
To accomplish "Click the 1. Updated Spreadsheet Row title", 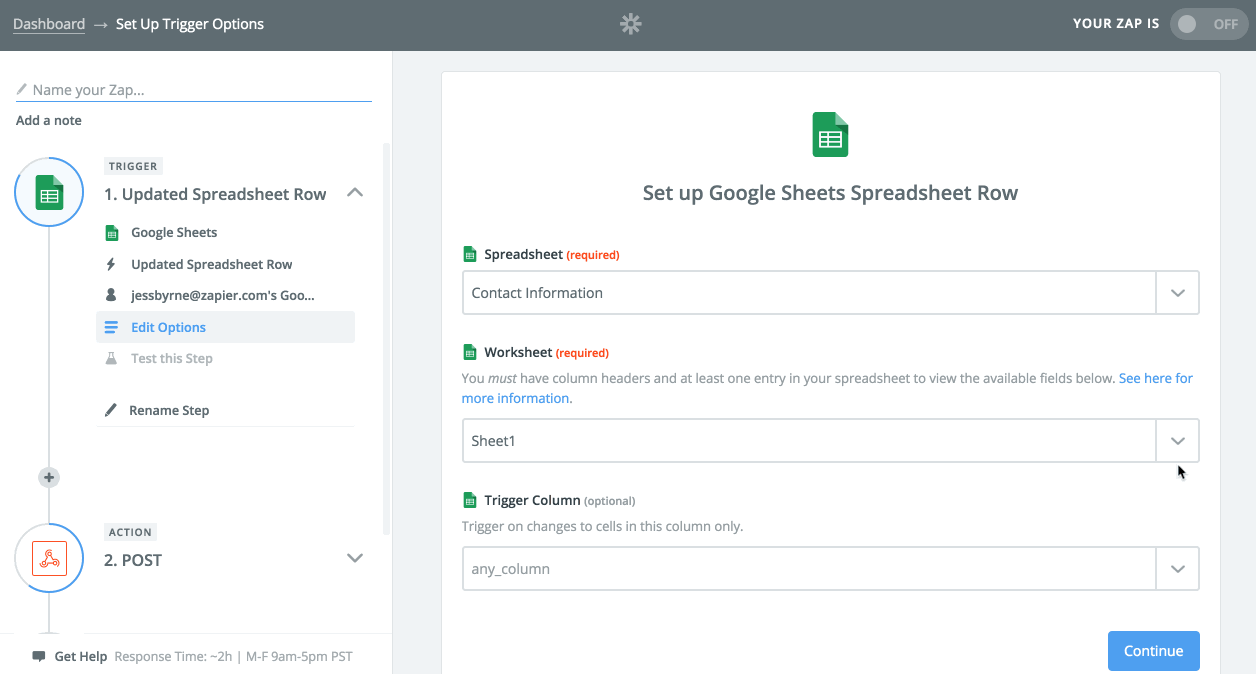I will pos(215,194).
